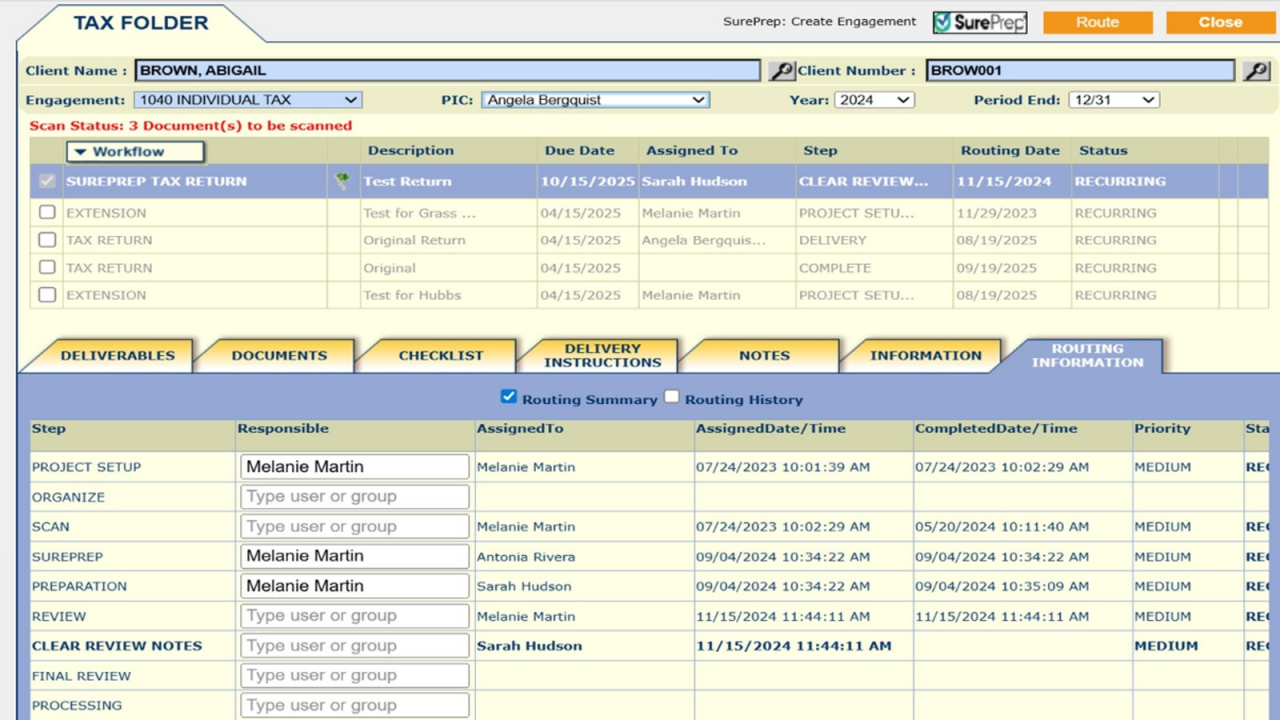Select the SUREPREP TAX RETURN row
This screenshot has height=720, width=1280.
[x=156, y=181]
